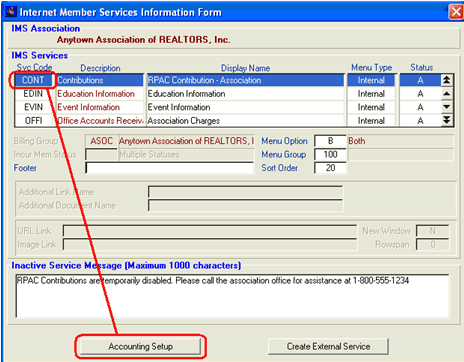Click Event Information in the Display Name column
Viewport: 464px width, 362px height.
click(x=245, y=107)
